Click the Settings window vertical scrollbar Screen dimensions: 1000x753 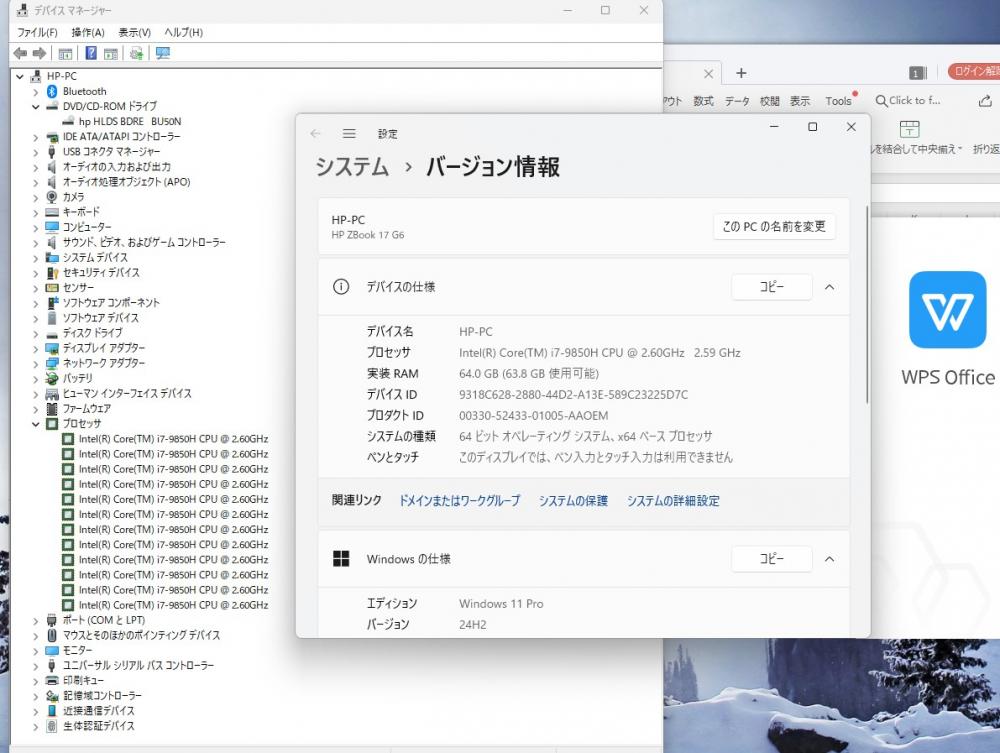pyautogui.click(x=867, y=305)
